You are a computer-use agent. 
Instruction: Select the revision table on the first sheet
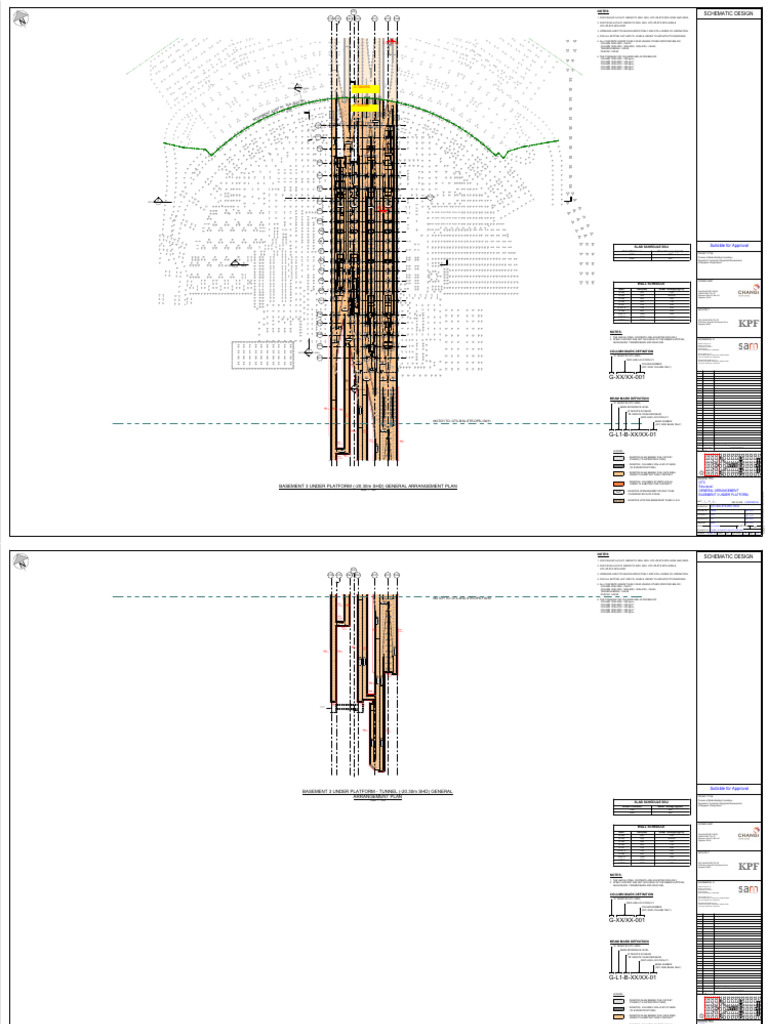pos(730,411)
